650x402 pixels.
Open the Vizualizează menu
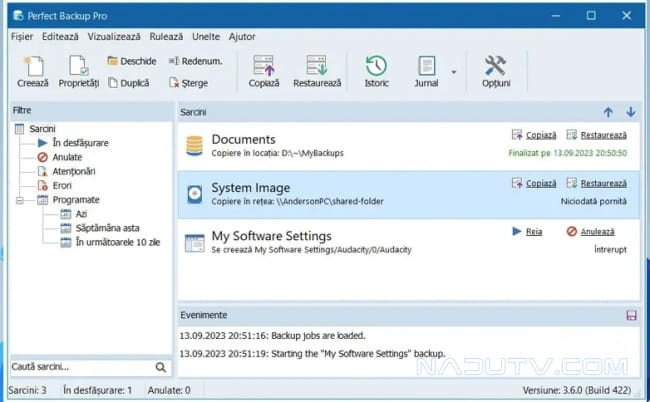coord(114,36)
